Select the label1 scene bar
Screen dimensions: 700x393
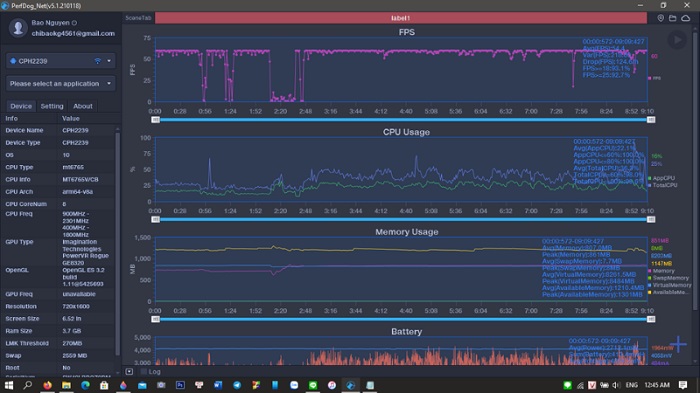[x=400, y=18]
